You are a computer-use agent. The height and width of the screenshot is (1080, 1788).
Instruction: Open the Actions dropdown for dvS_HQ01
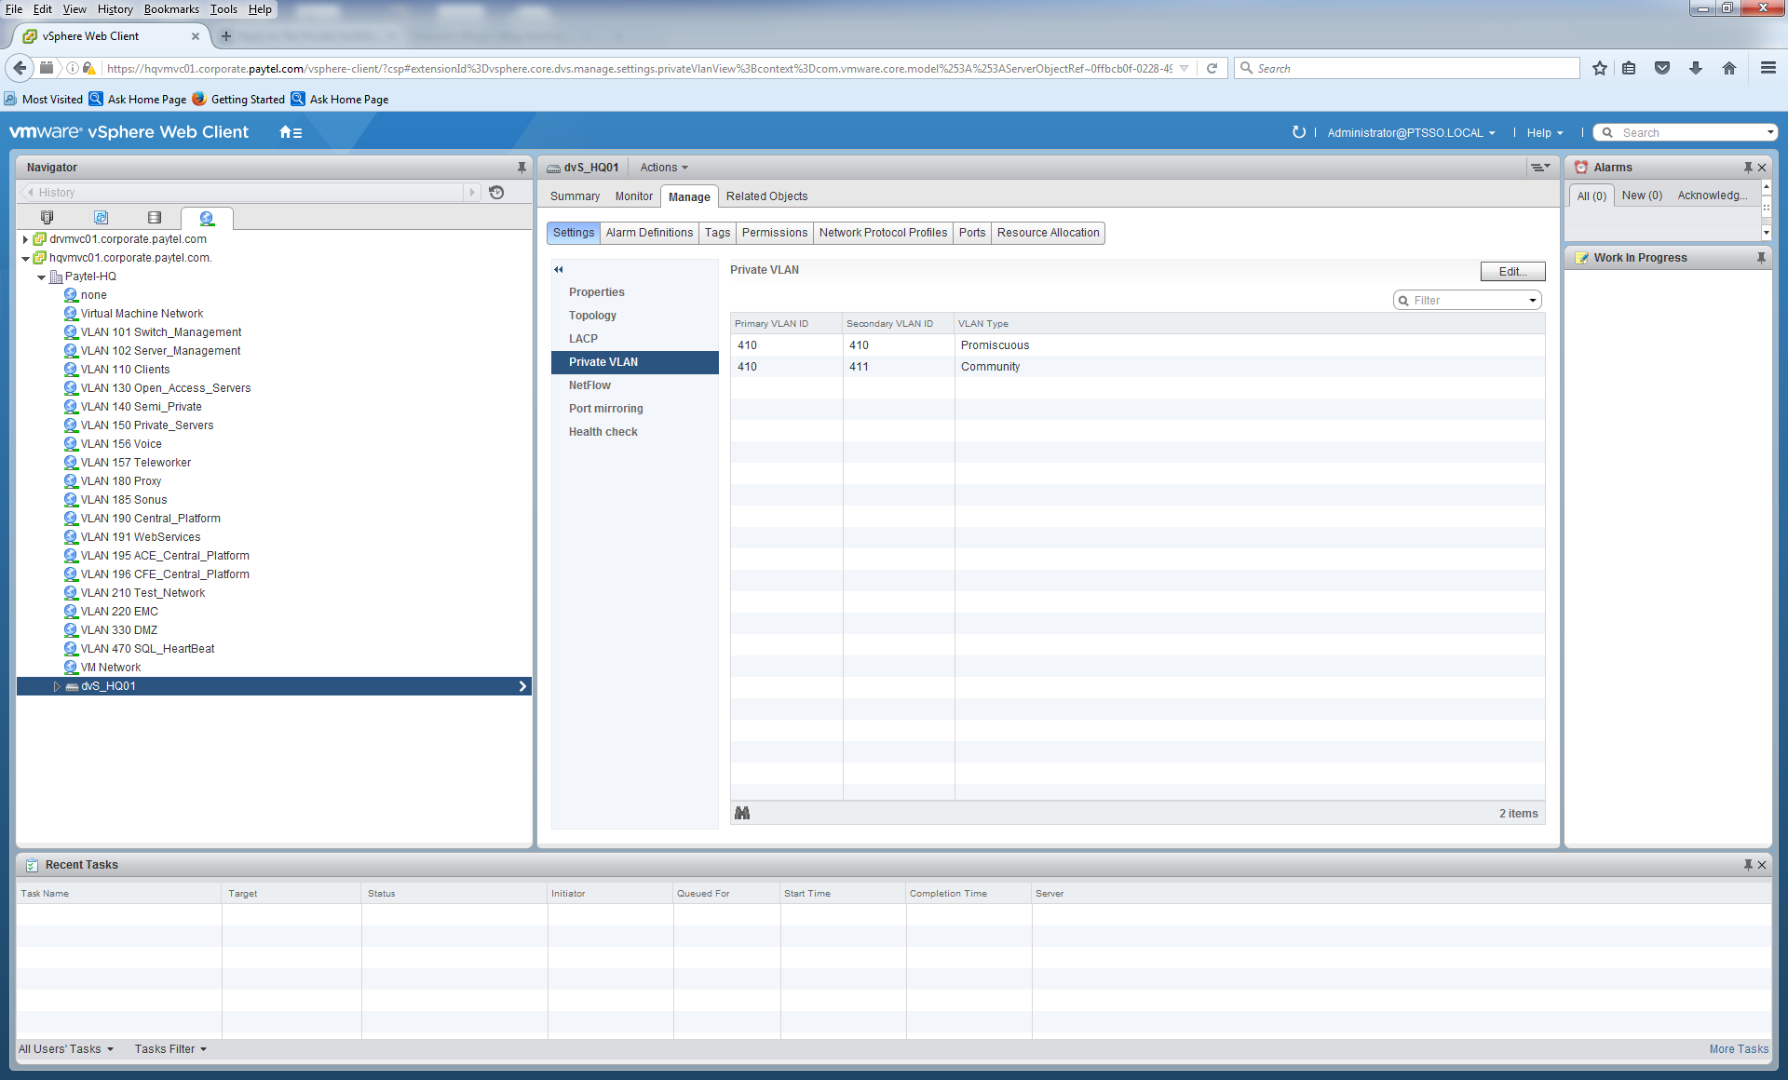(664, 167)
